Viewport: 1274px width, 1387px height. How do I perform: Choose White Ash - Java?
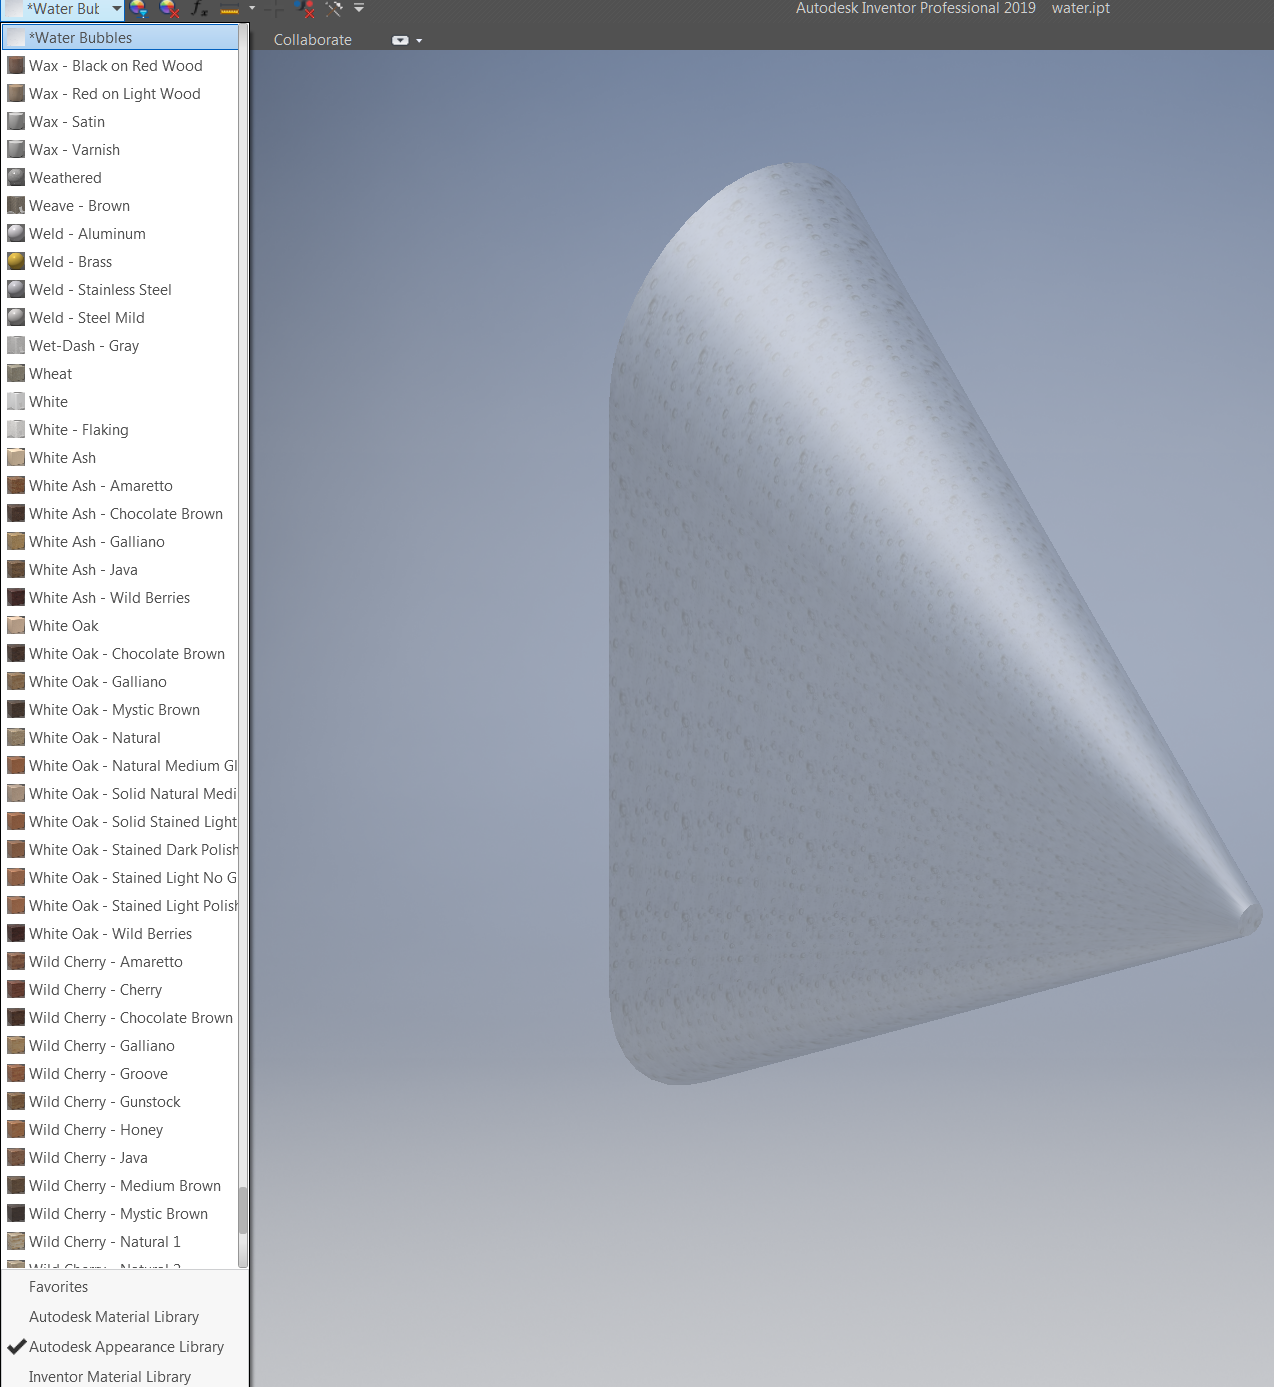click(x=120, y=570)
